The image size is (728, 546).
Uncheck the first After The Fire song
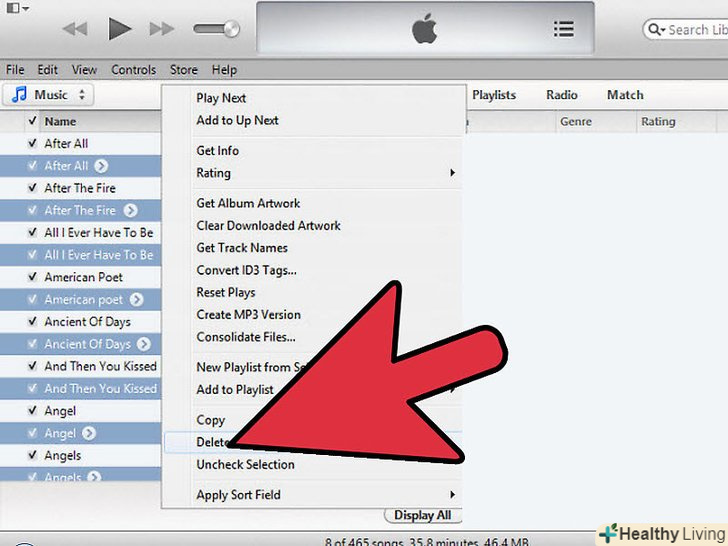click(x=32, y=188)
